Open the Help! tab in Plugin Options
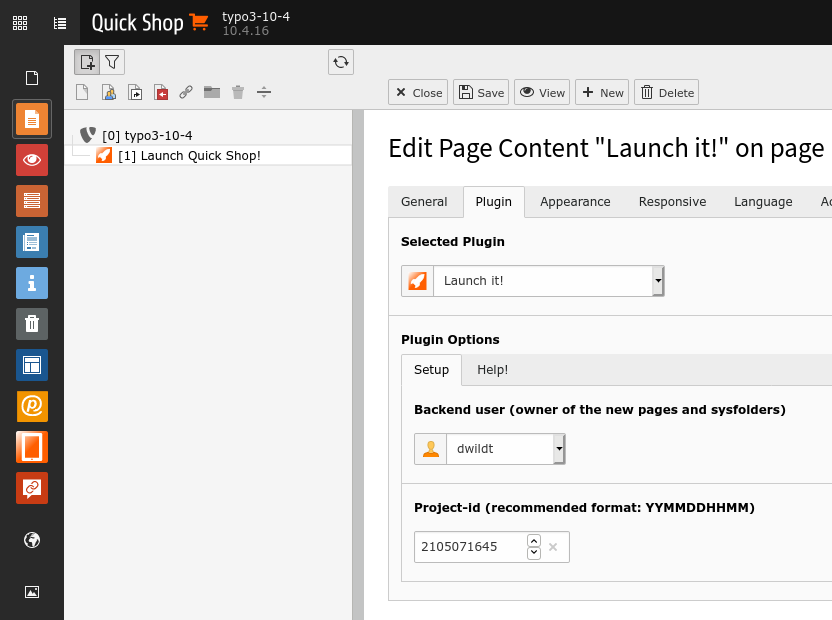 point(492,369)
